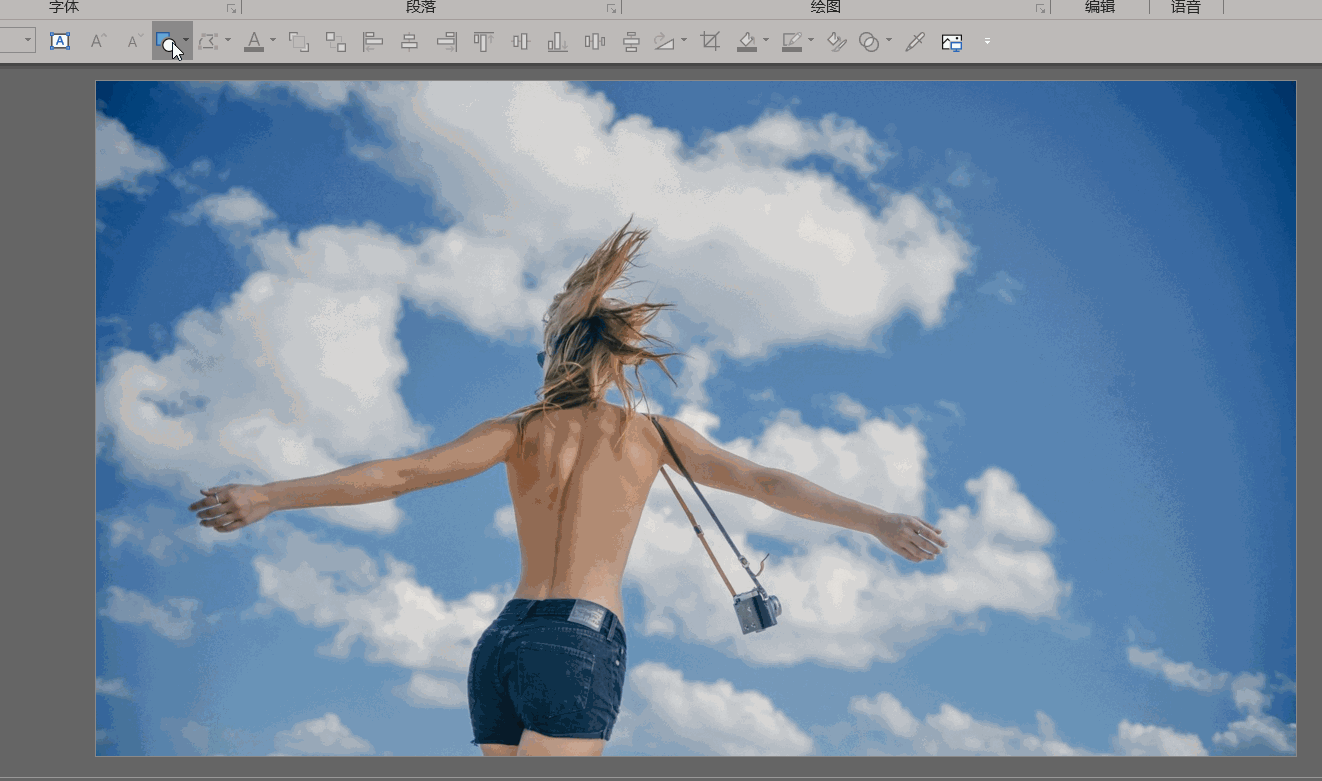The width and height of the screenshot is (1322, 781).
Task: Click the 编辑 group label
Action: pyautogui.click(x=1100, y=7)
